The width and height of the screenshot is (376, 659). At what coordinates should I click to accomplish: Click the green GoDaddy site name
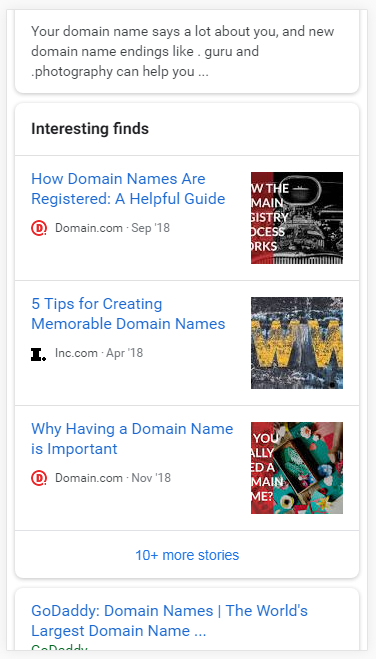[59, 648]
